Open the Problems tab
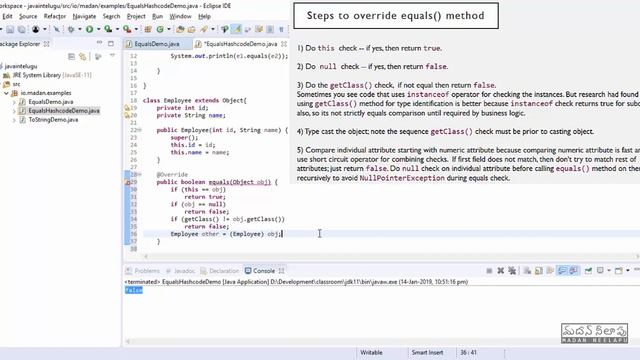The image size is (640, 360). [143, 271]
